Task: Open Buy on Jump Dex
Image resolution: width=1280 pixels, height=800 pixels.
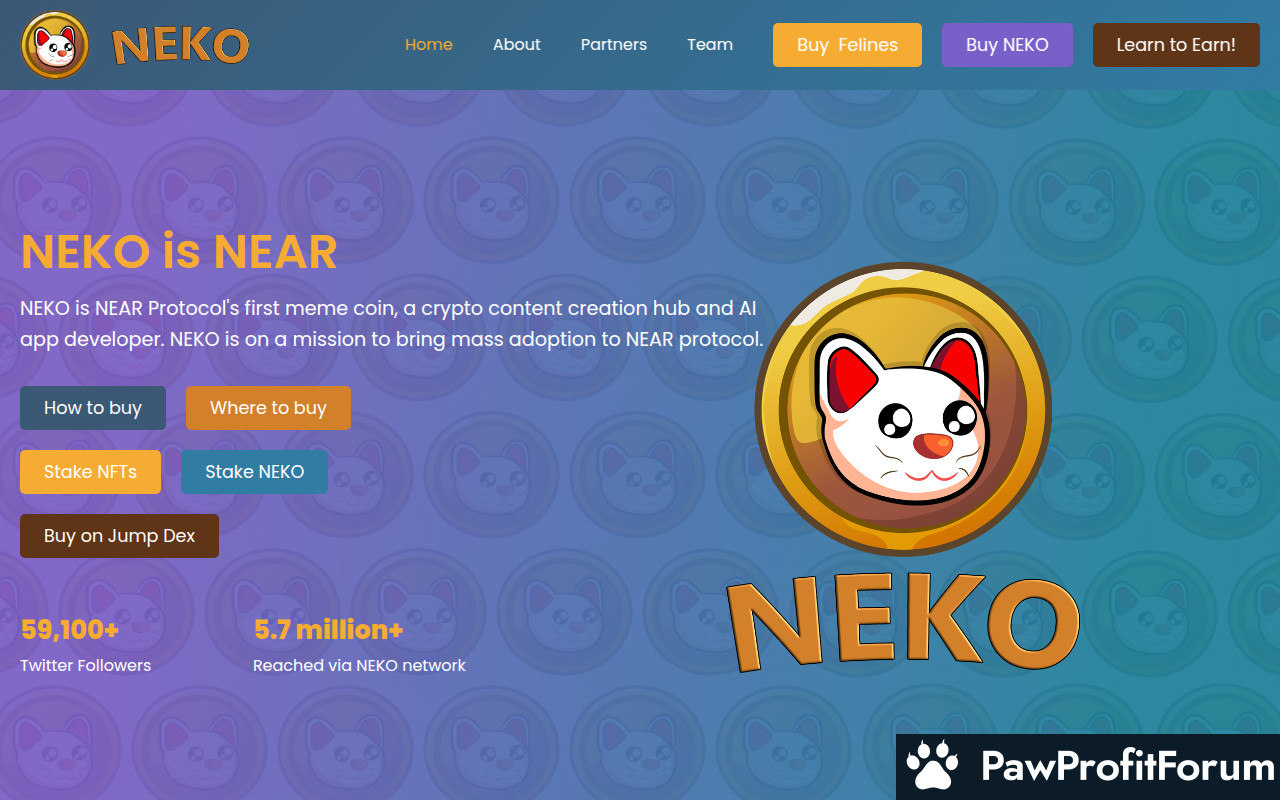Action: click(x=119, y=536)
